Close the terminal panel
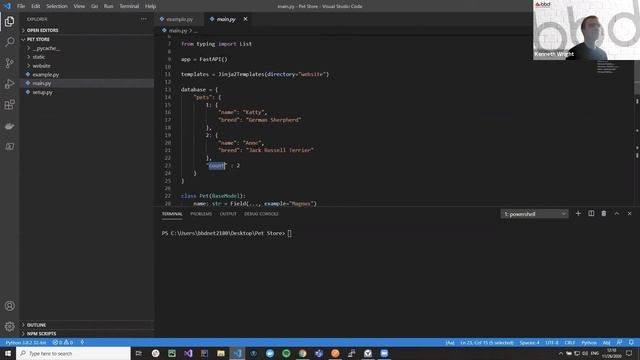 click(629, 213)
